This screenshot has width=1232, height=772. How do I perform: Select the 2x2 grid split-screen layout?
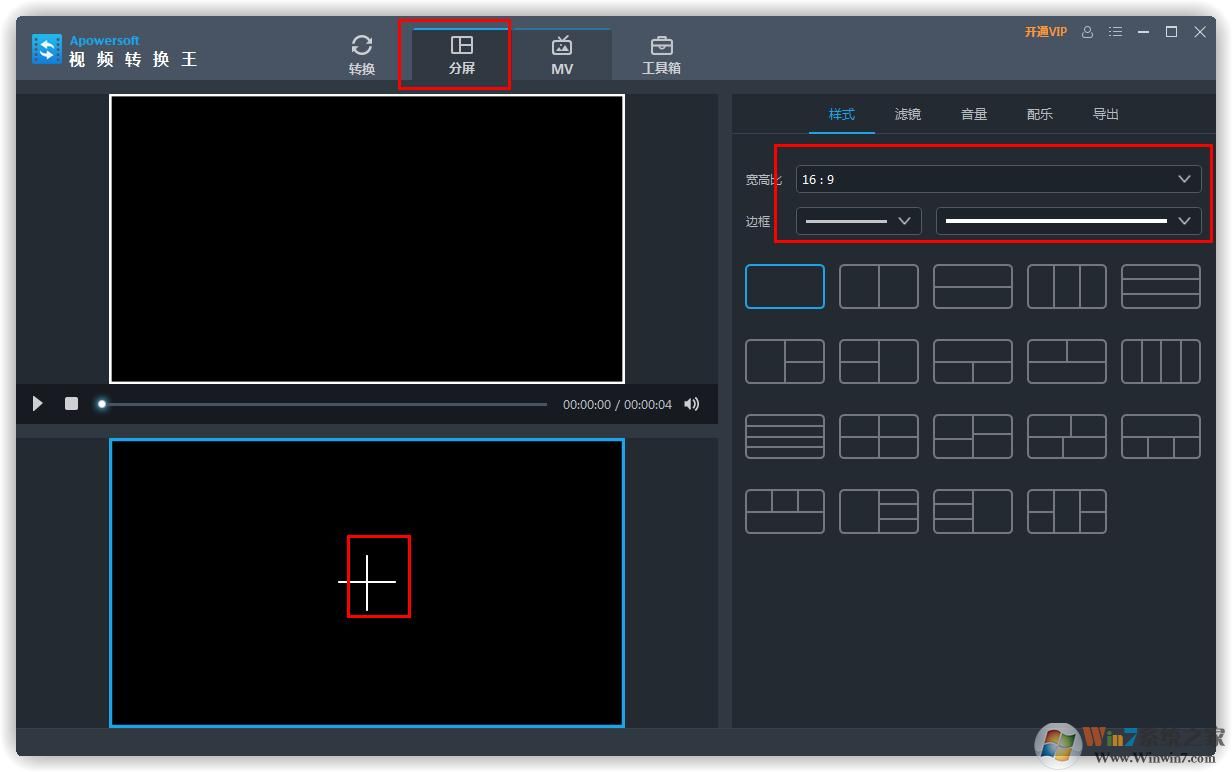coord(878,437)
